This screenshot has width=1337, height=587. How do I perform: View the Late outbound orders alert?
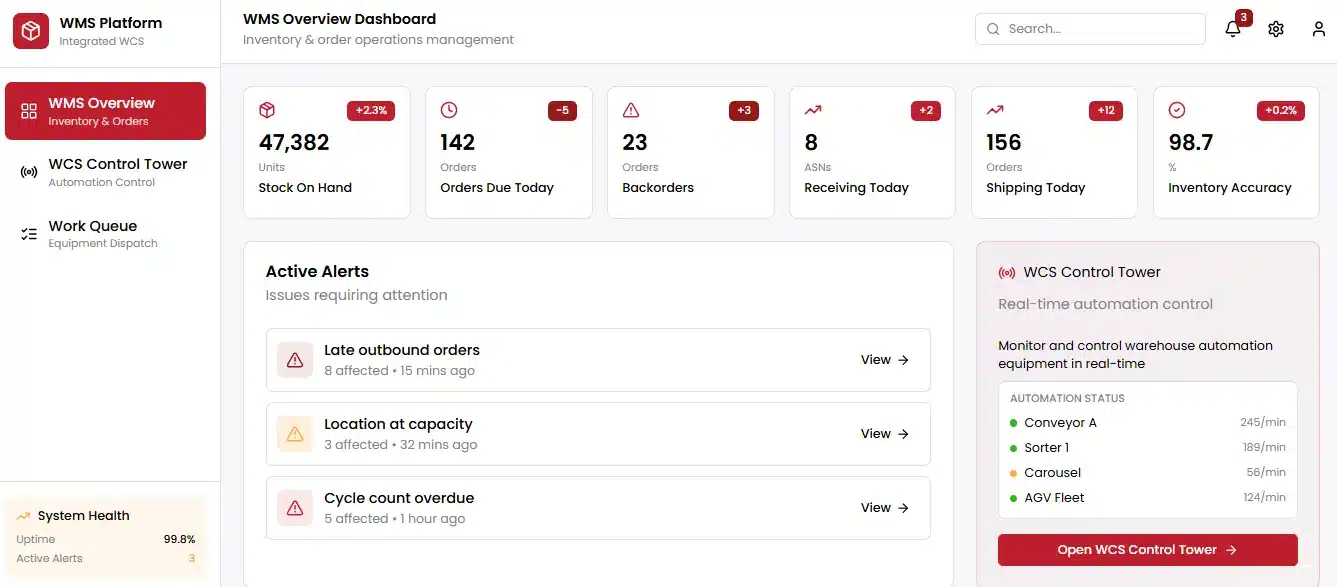pos(884,360)
